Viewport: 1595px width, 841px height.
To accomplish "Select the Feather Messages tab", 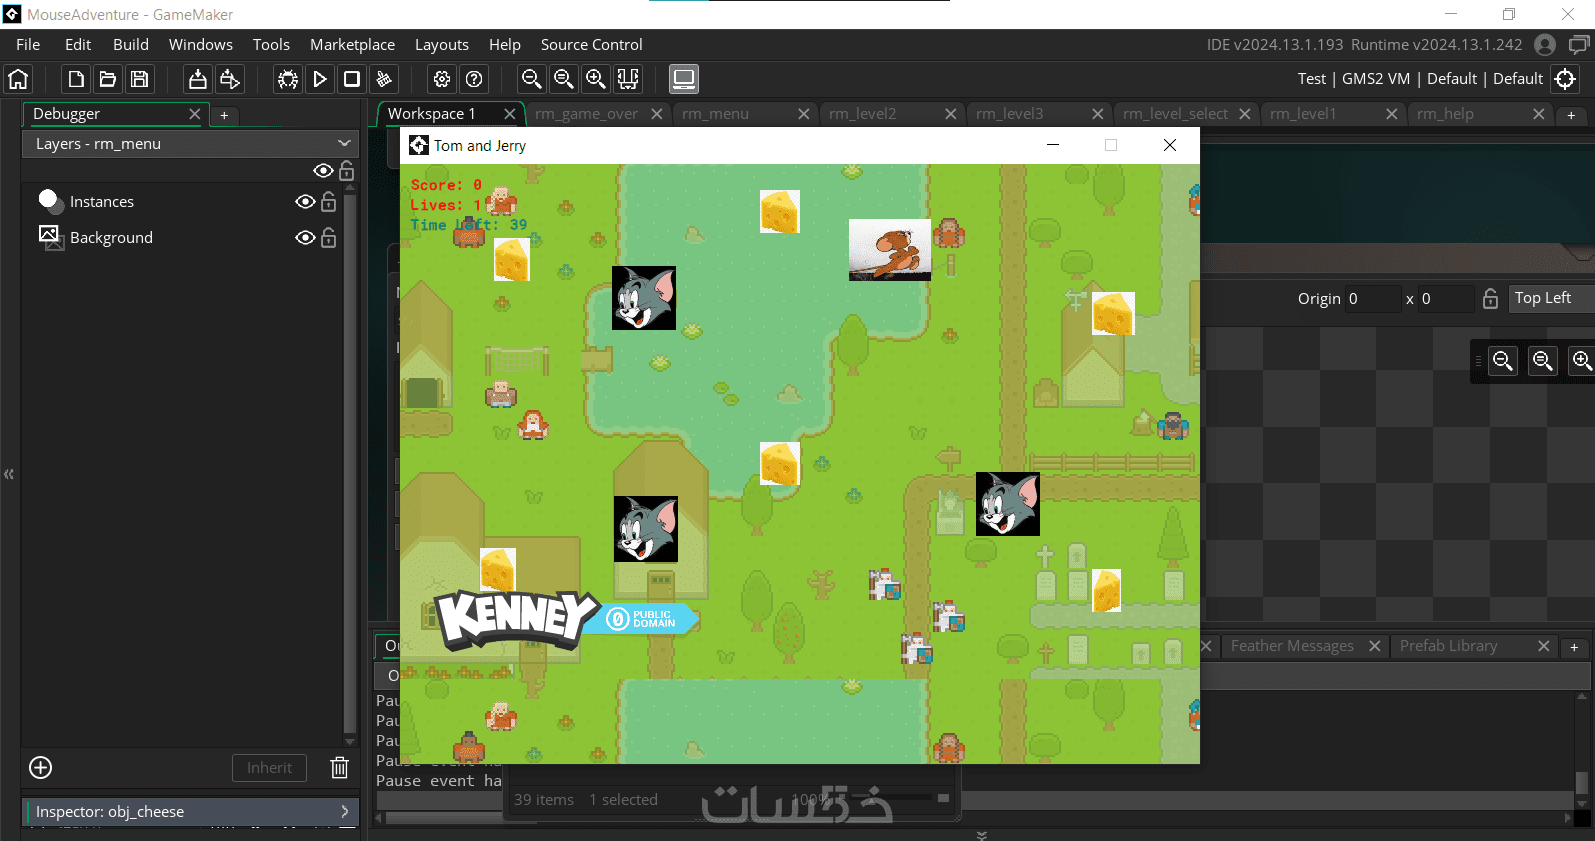I will (x=1292, y=646).
